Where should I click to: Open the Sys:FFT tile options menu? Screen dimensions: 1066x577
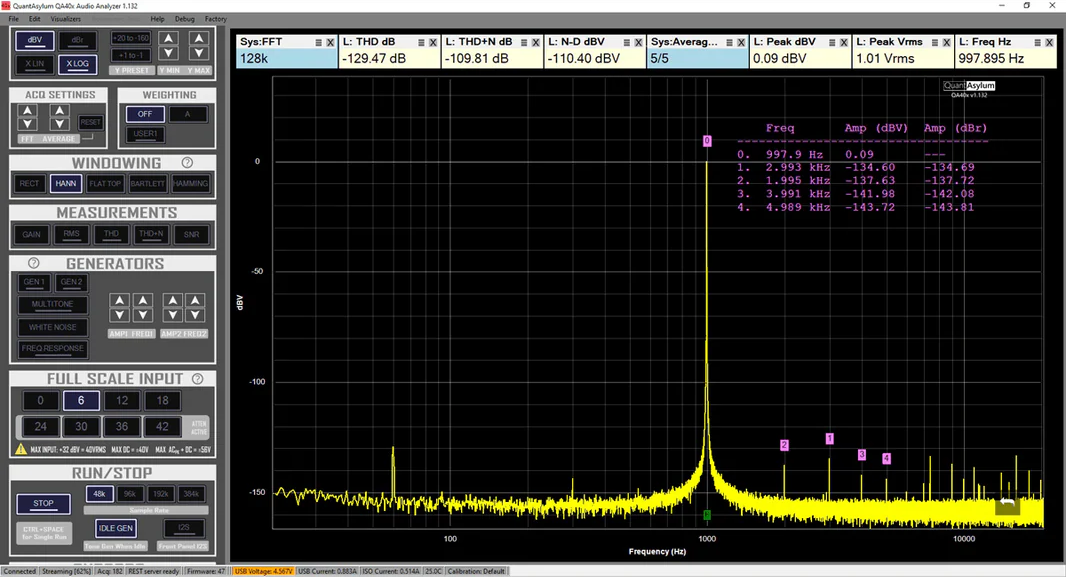click(x=318, y=42)
